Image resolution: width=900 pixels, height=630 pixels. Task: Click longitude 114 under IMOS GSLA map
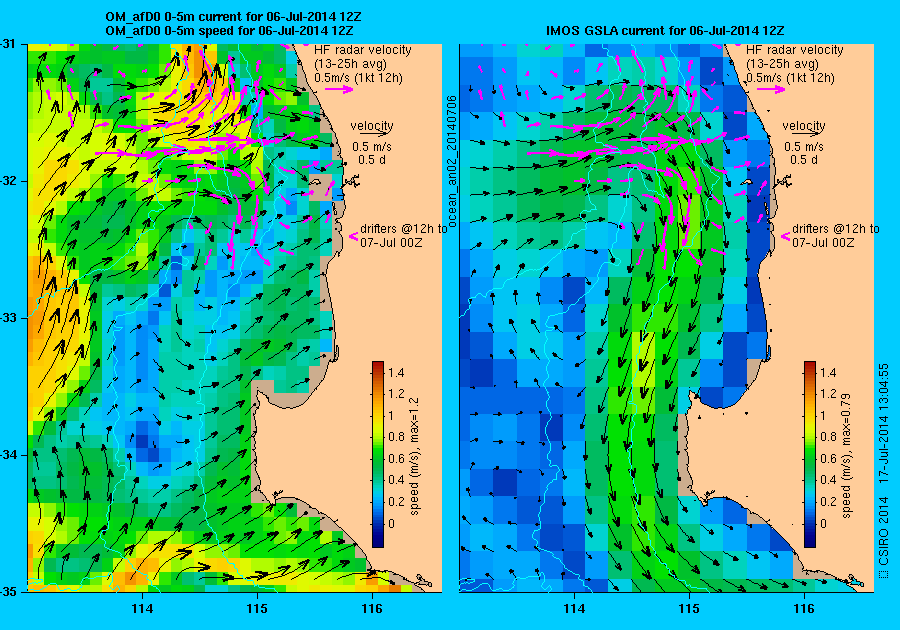point(575,609)
